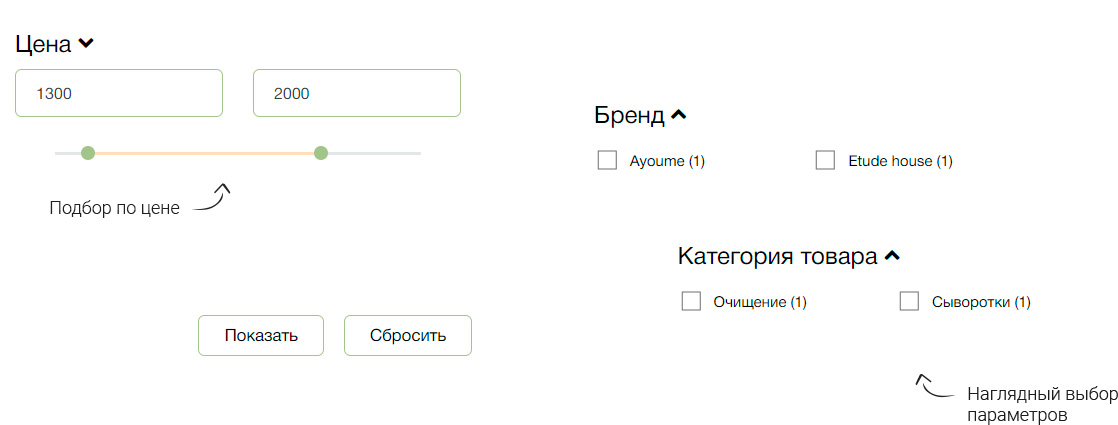Click the chevron icon next to Бренд
Viewport: 1118px width, 425px height.
[x=678, y=115]
